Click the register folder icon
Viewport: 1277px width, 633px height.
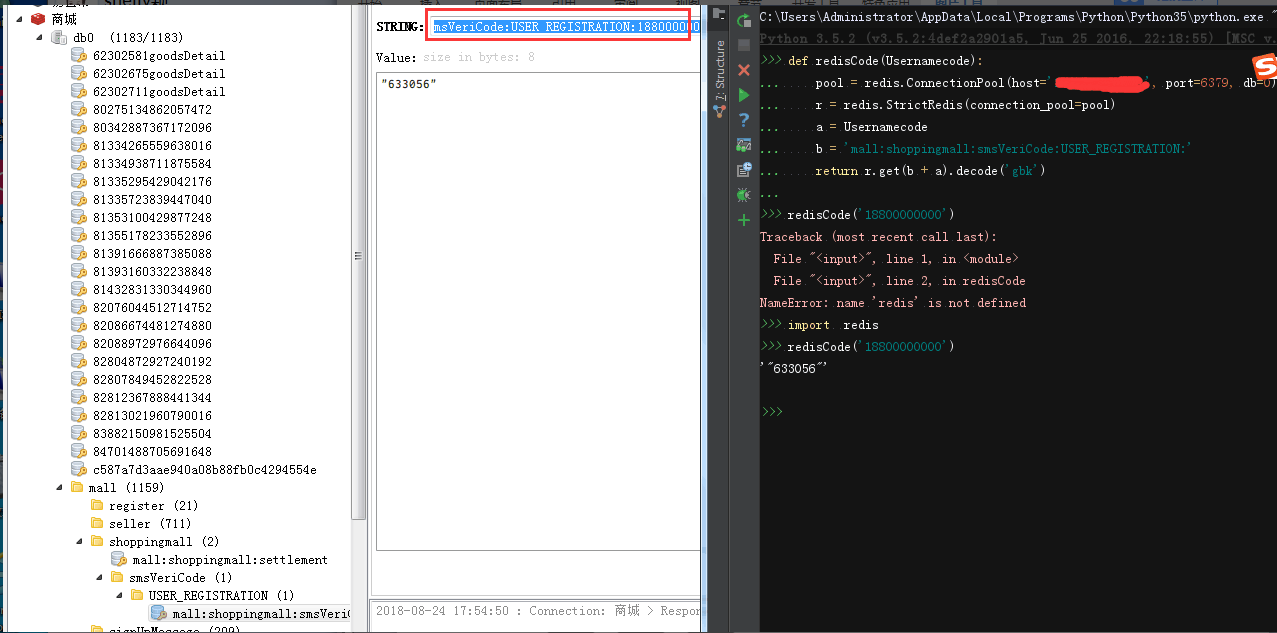coord(98,506)
